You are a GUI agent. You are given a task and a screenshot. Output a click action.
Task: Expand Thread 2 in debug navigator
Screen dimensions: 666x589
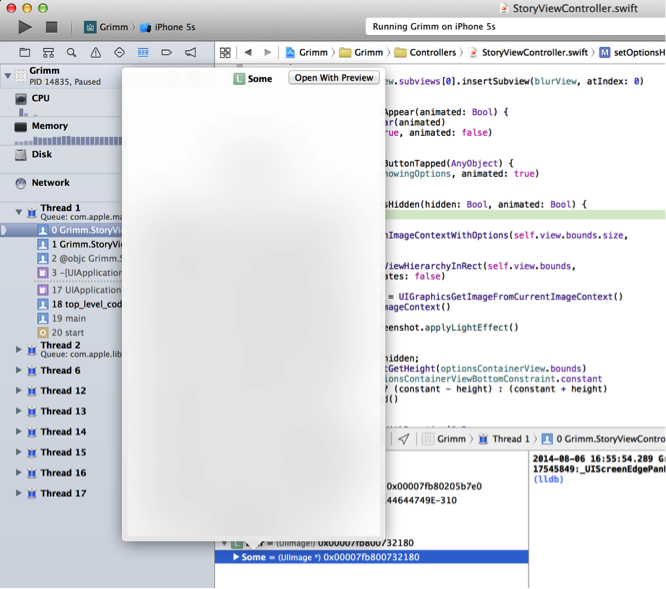tap(18, 349)
